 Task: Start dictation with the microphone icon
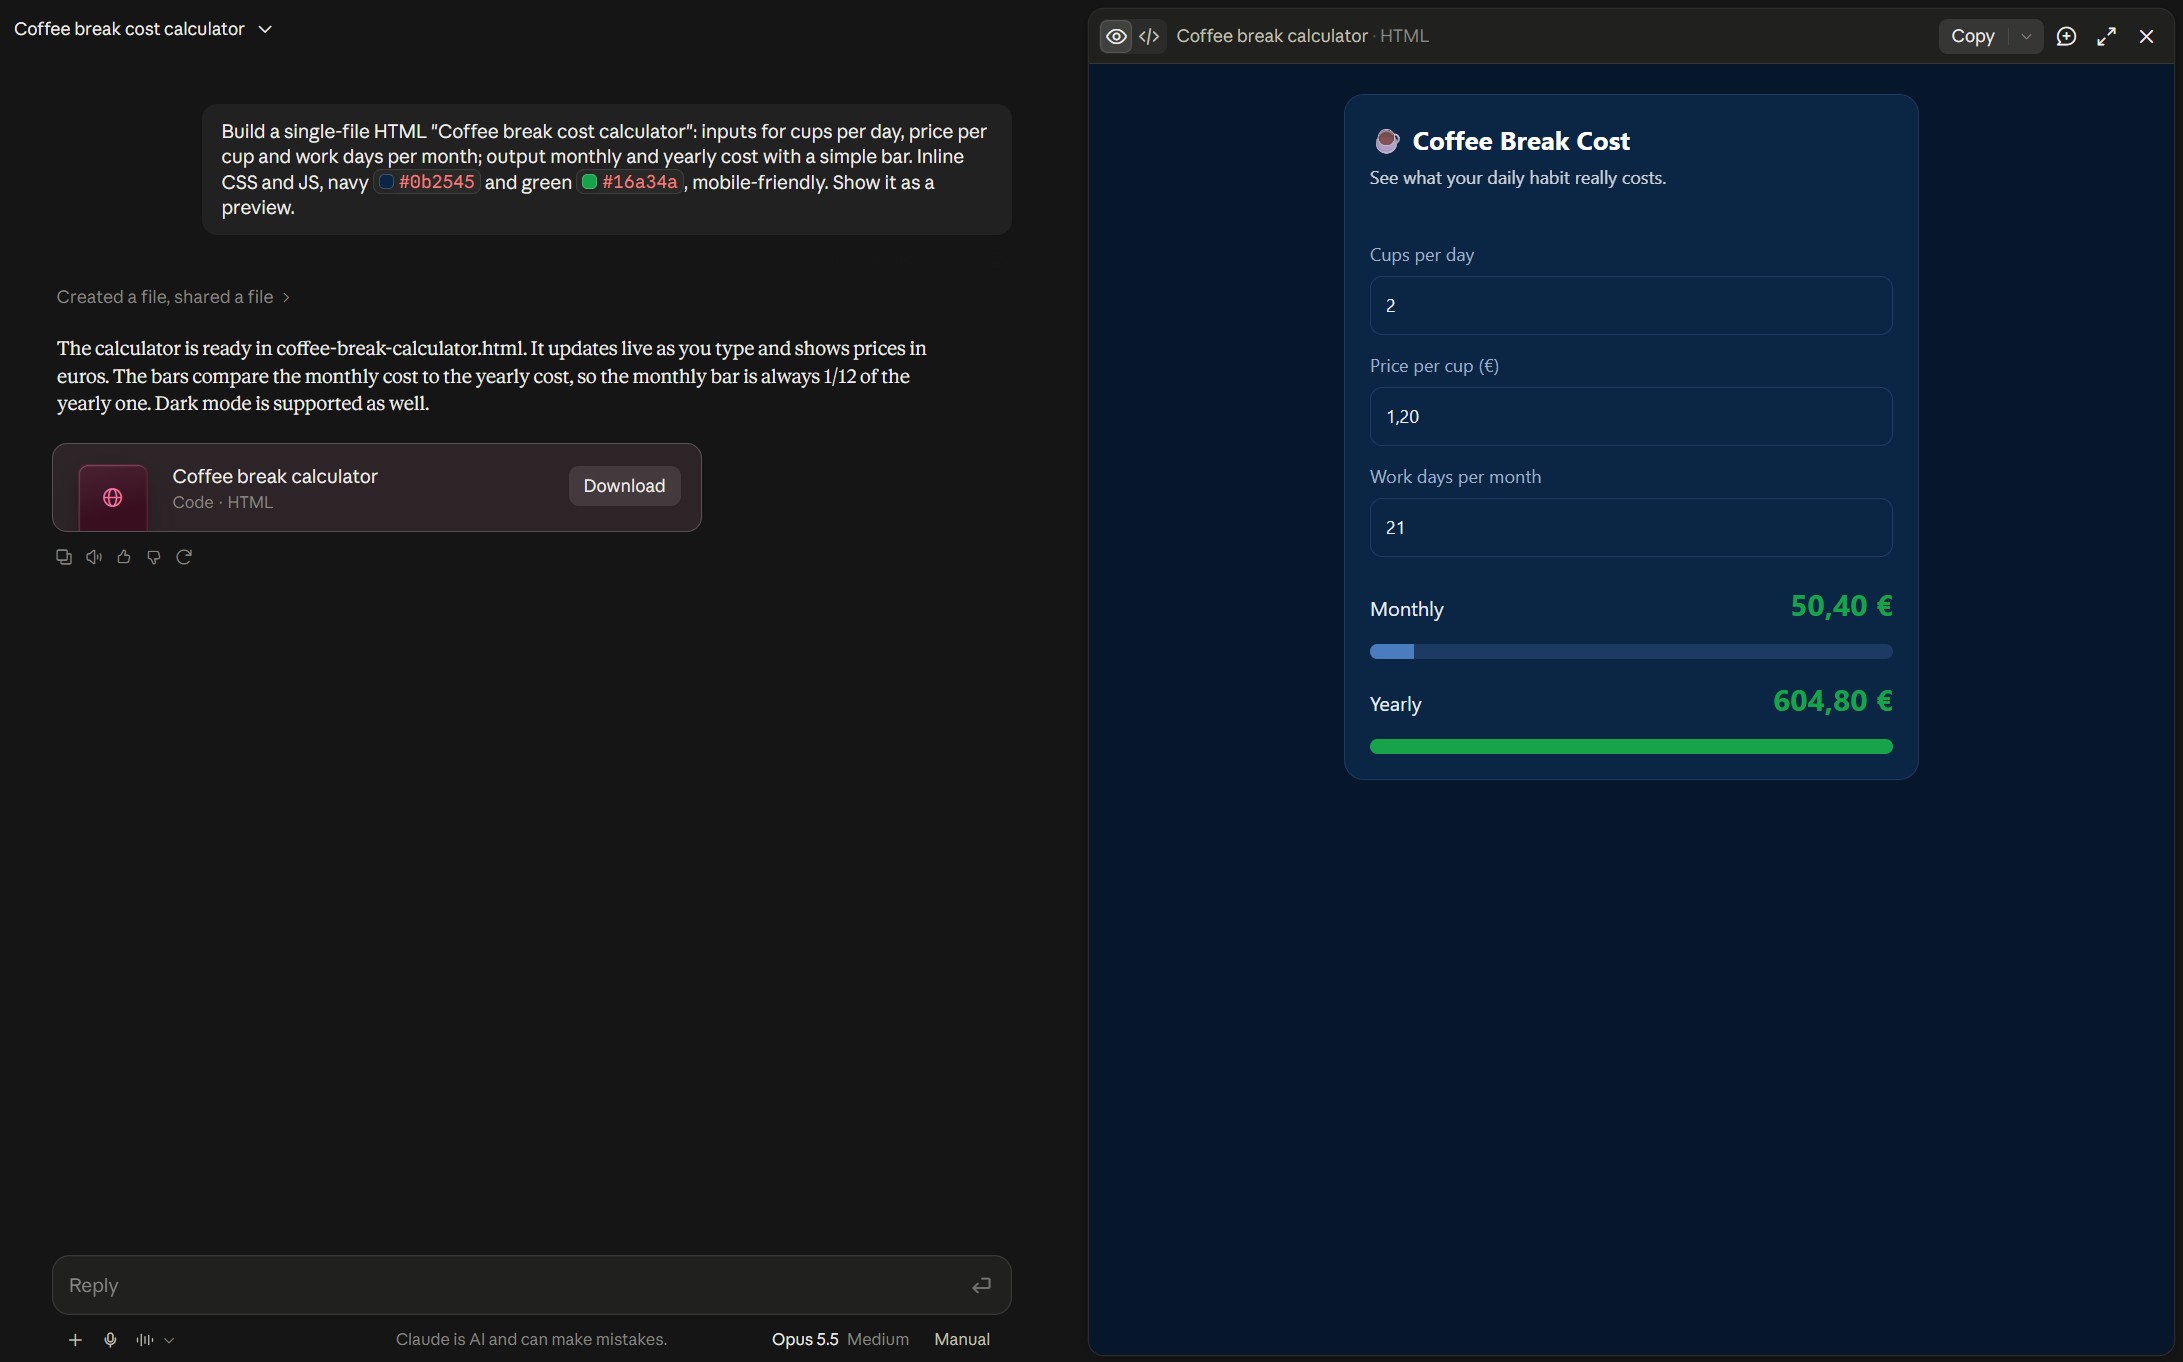[x=110, y=1340]
